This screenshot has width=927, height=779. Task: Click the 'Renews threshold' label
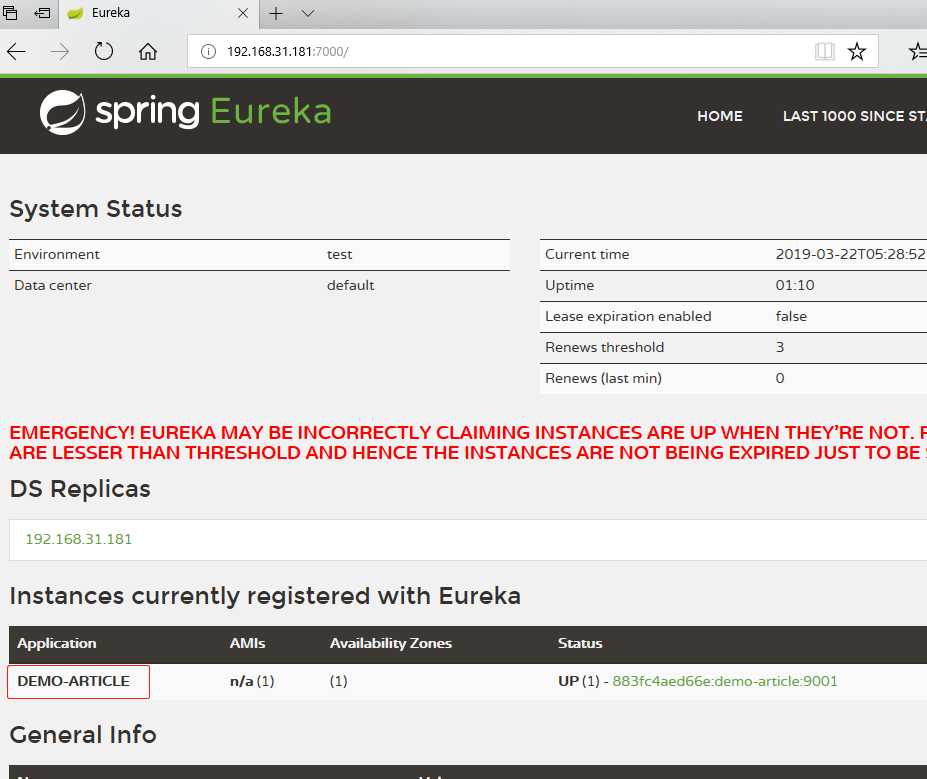604,348
